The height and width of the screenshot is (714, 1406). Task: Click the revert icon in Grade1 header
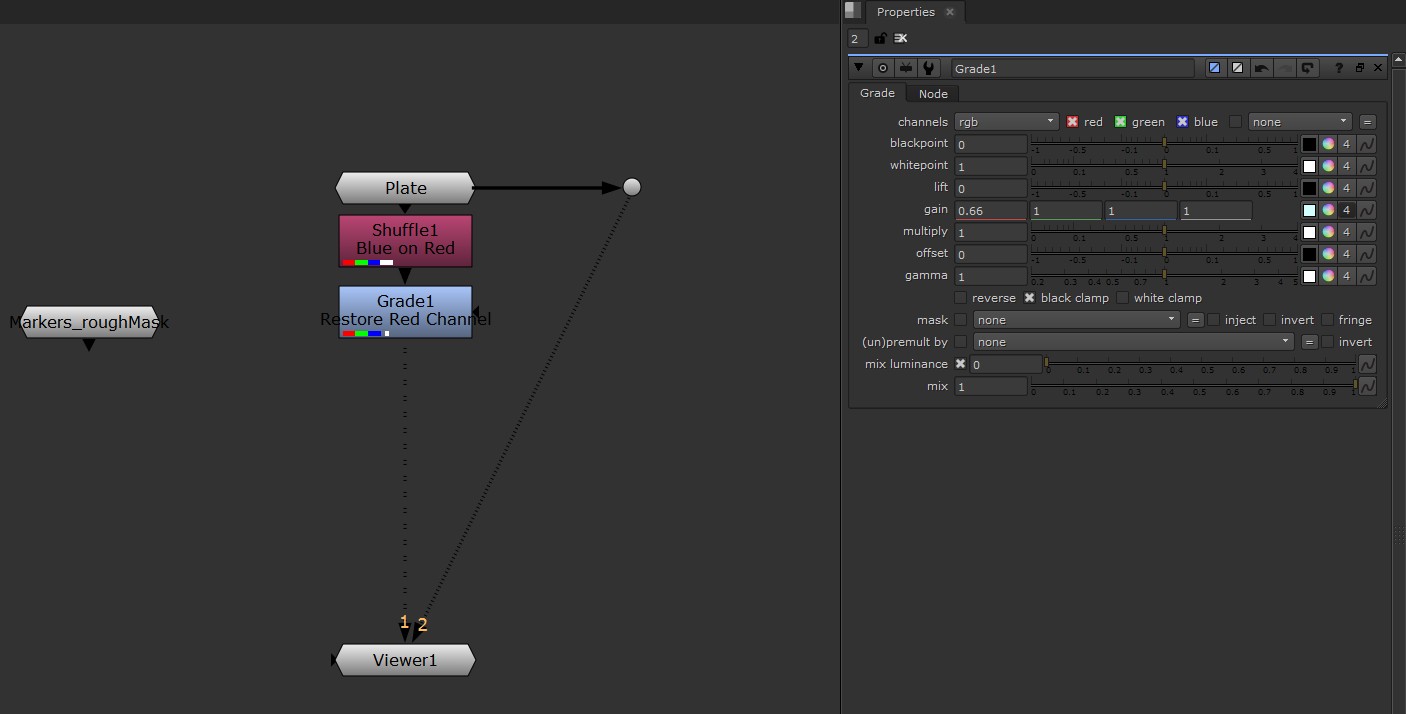[1308, 68]
